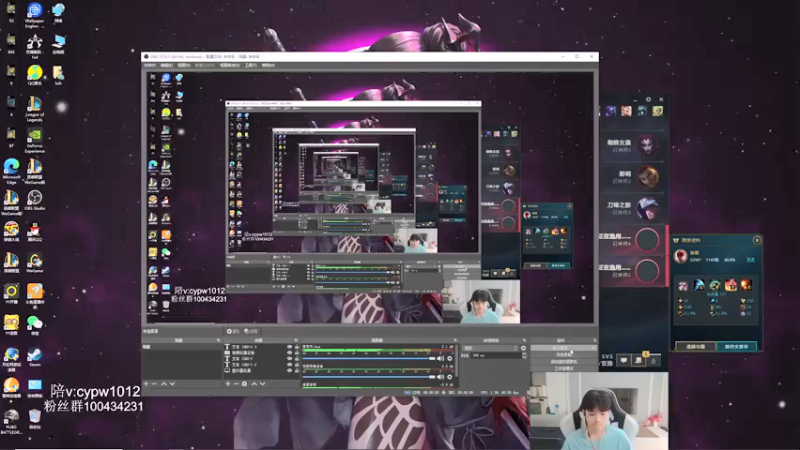Toggle visibility of third source row
This screenshot has width=800, height=450.
[289, 359]
